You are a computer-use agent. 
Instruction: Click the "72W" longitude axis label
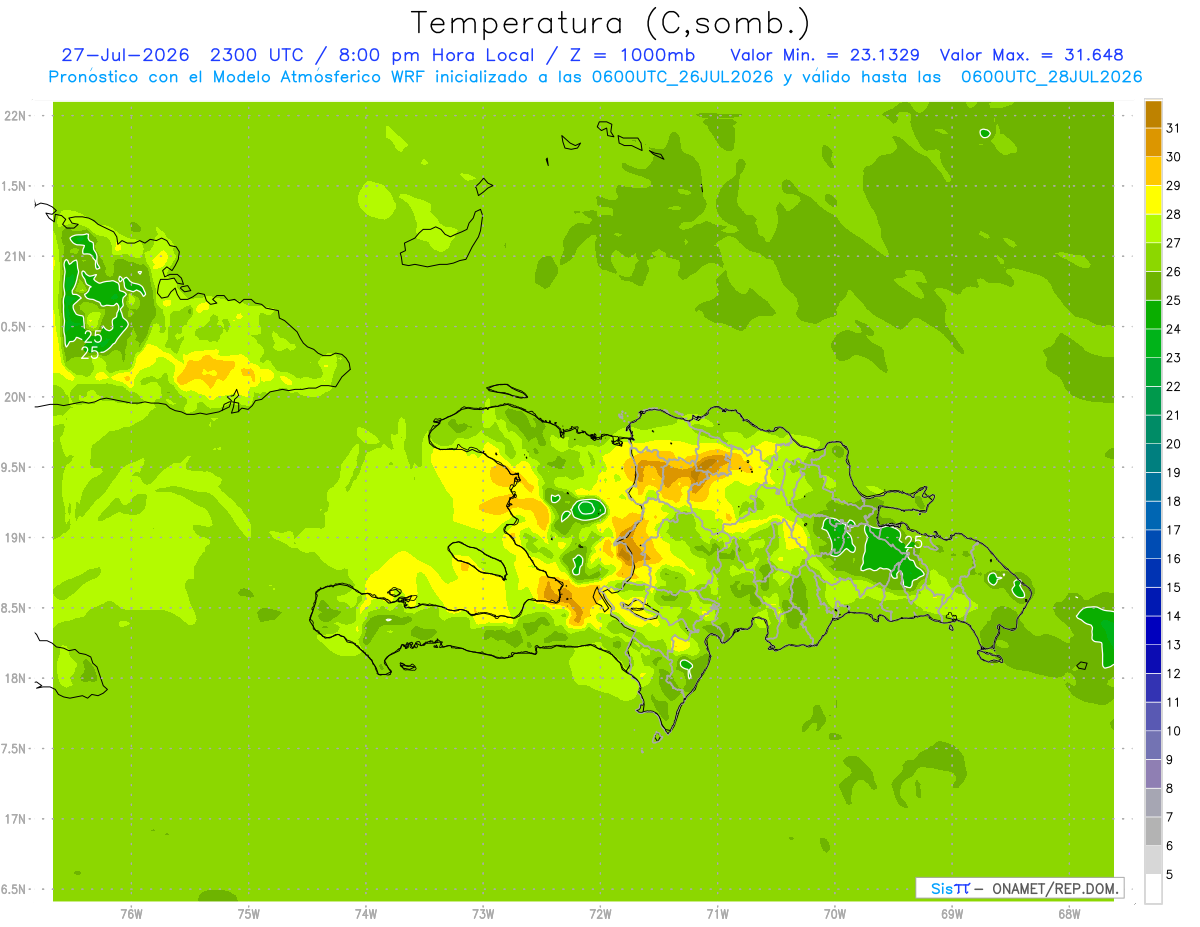pos(600,914)
